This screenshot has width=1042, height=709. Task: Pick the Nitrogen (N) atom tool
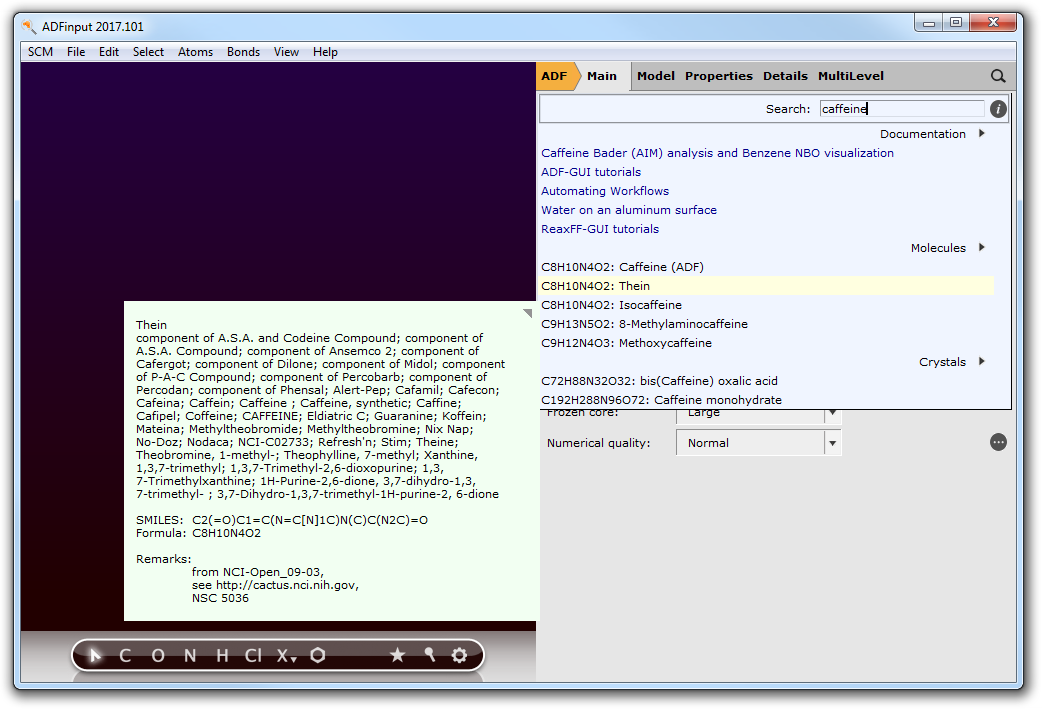(190, 656)
